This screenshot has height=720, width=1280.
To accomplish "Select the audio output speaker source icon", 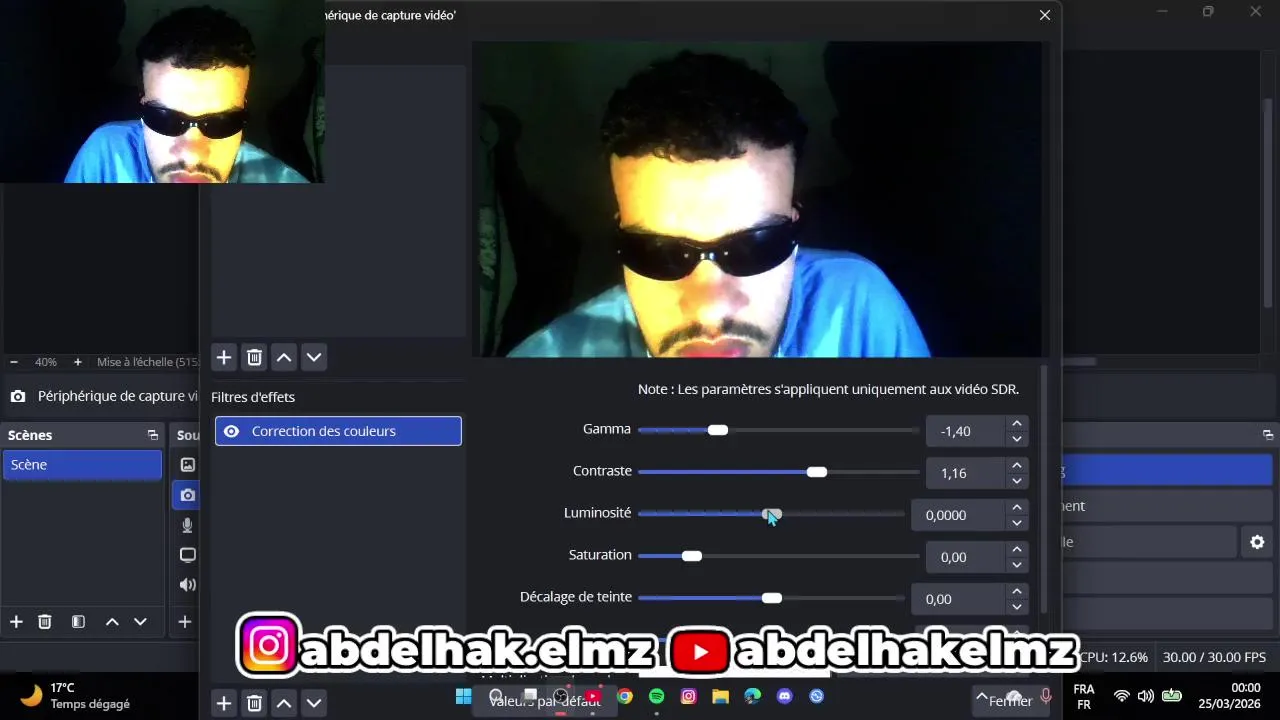I will 187,585.
